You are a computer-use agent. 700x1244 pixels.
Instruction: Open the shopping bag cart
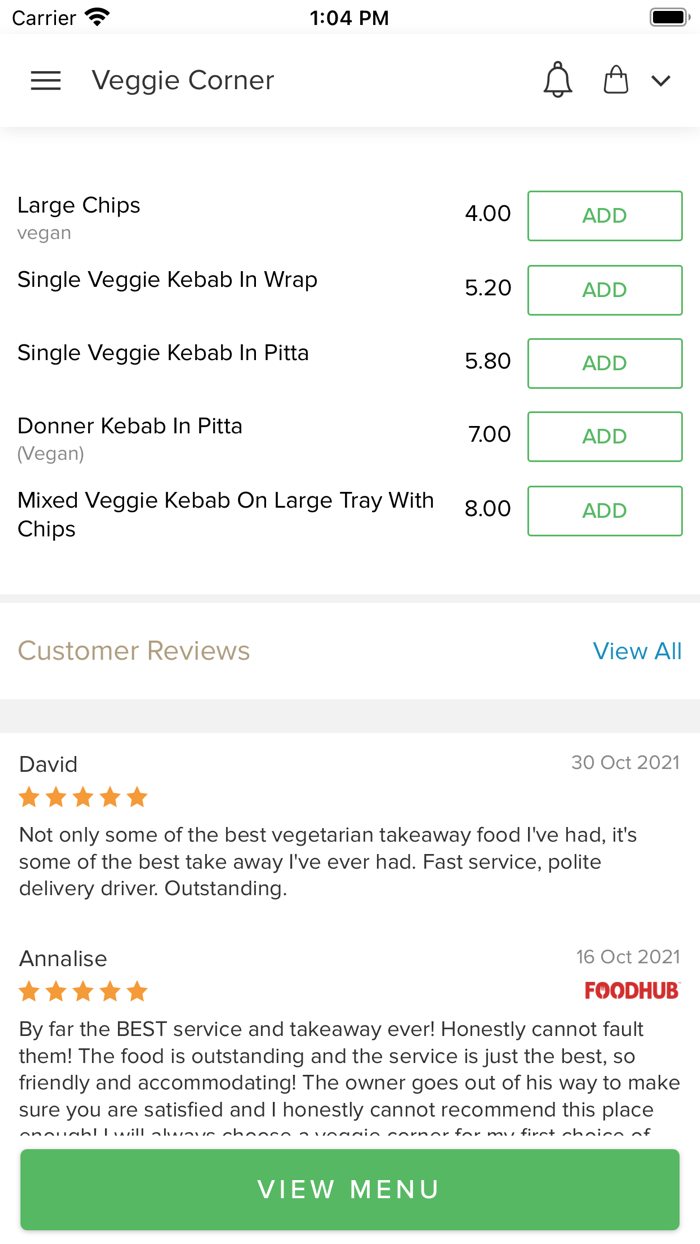[616, 80]
